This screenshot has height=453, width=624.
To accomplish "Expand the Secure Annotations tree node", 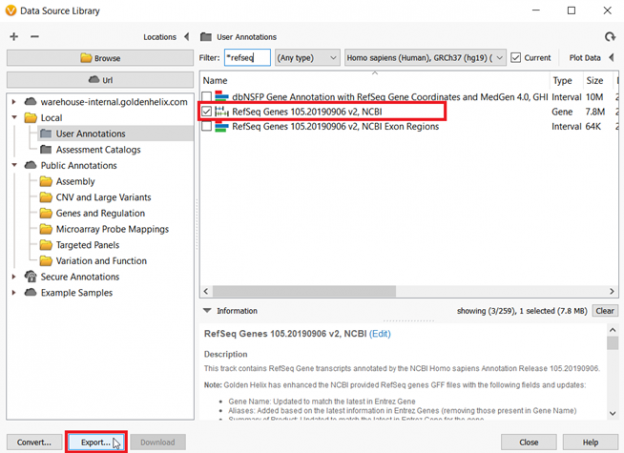I will pyautogui.click(x=14, y=277).
